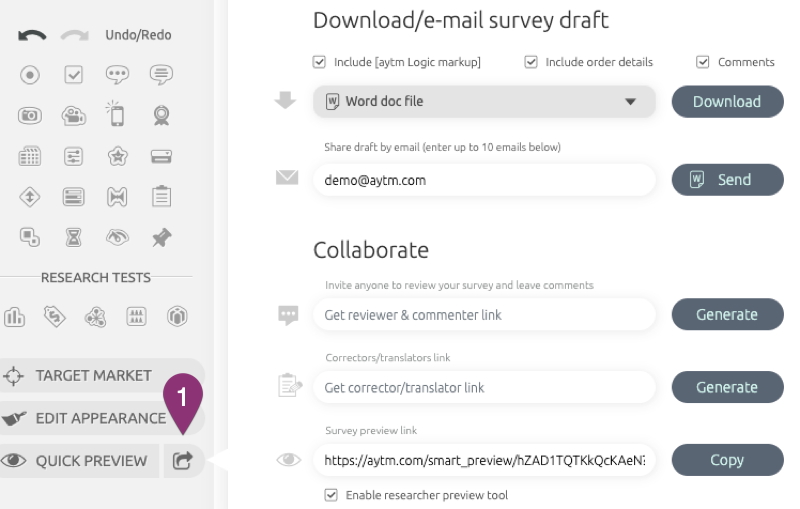The height and width of the screenshot is (509, 800).
Task: Select the stacked bars distribute icon
Action: [x=73, y=197]
